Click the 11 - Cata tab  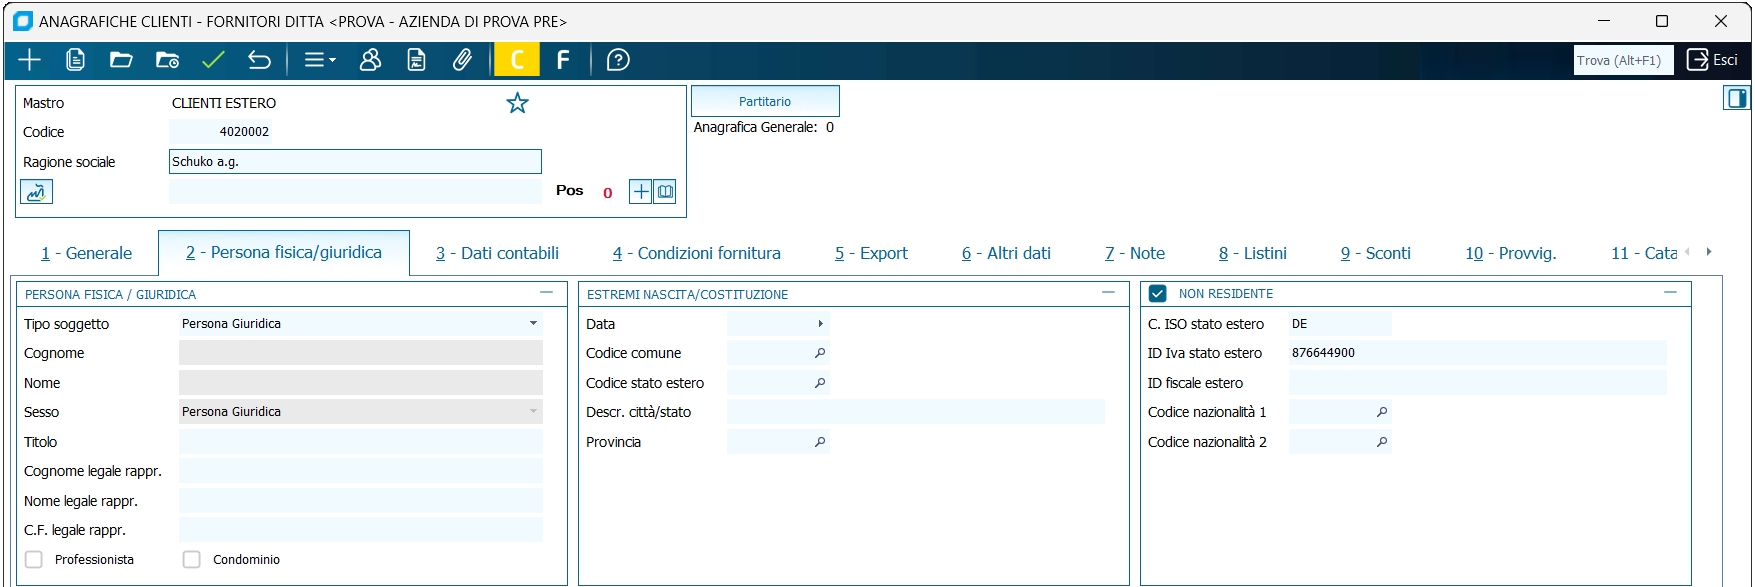[x=1644, y=253]
